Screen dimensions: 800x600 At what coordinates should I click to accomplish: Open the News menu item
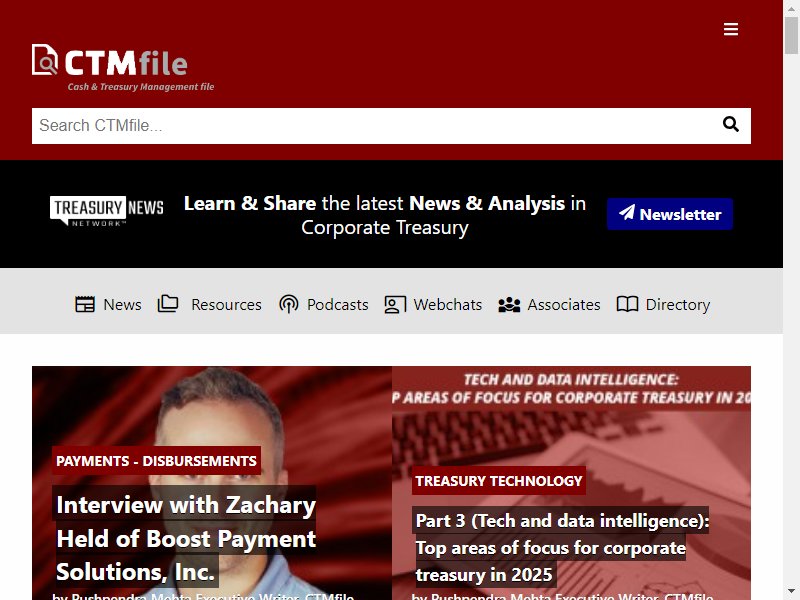(122, 305)
